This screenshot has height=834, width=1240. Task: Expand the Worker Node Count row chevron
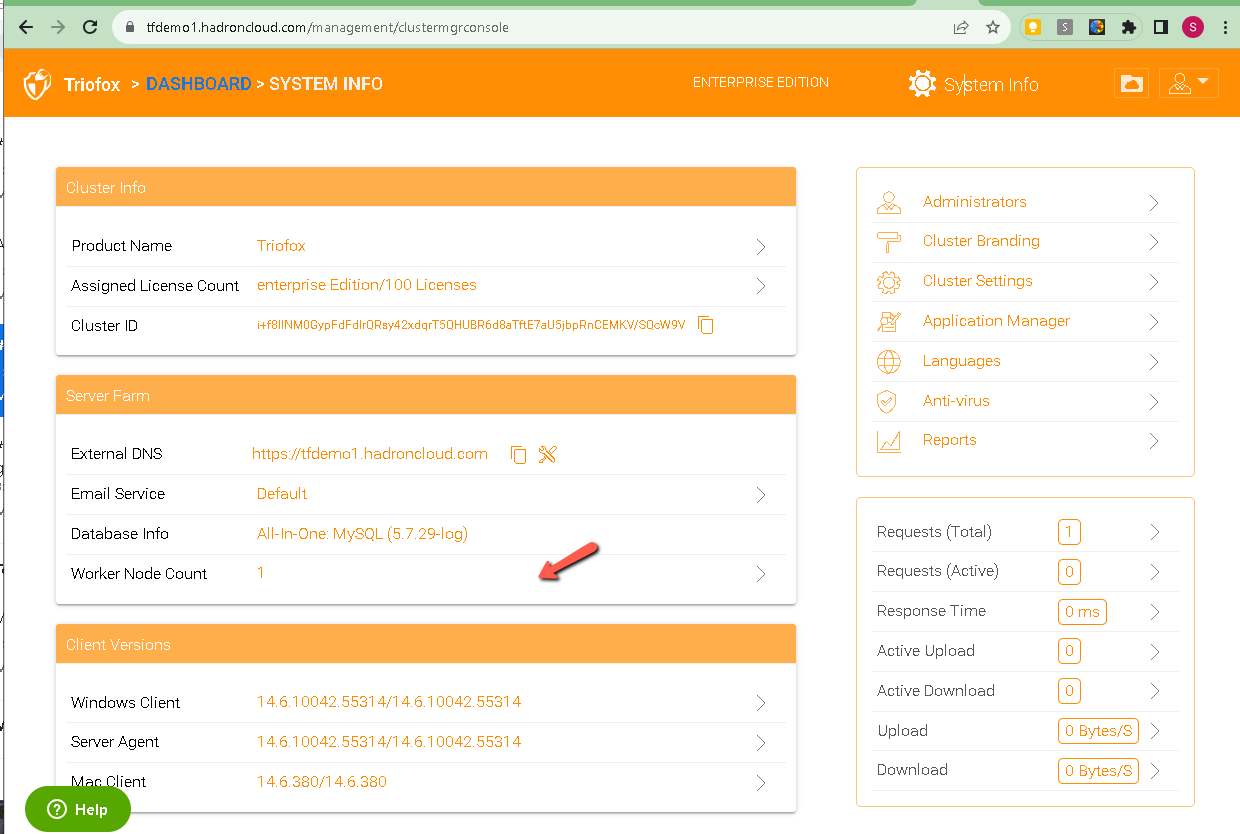click(x=761, y=574)
